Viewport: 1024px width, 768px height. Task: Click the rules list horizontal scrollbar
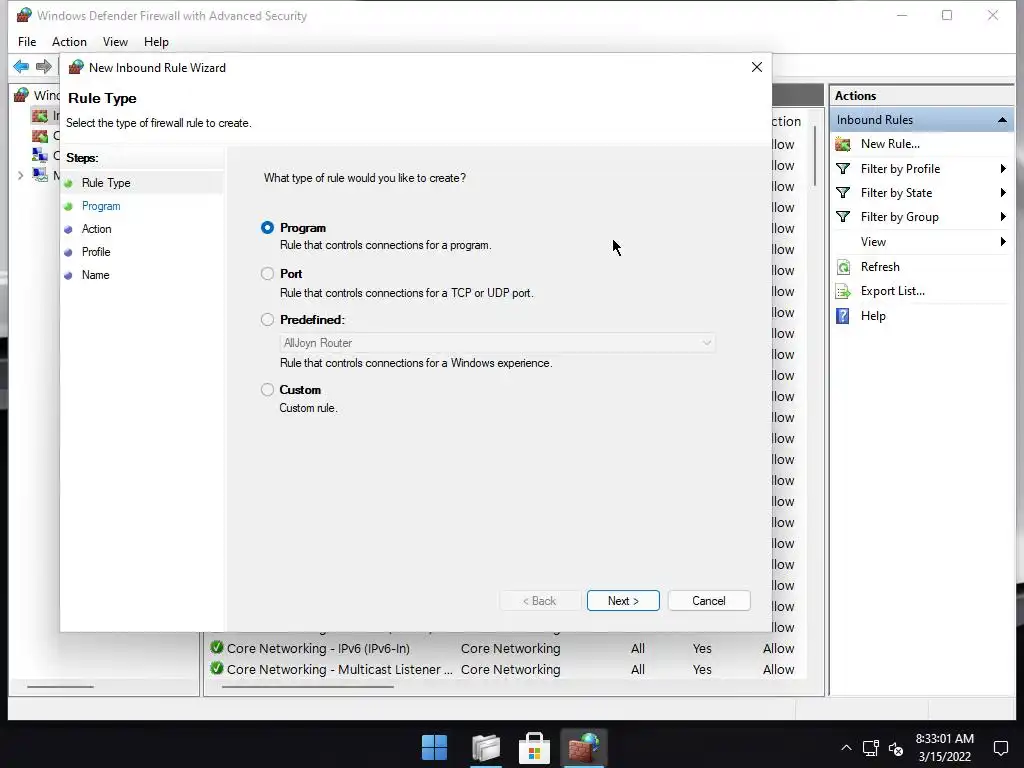(x=308, y=686)
